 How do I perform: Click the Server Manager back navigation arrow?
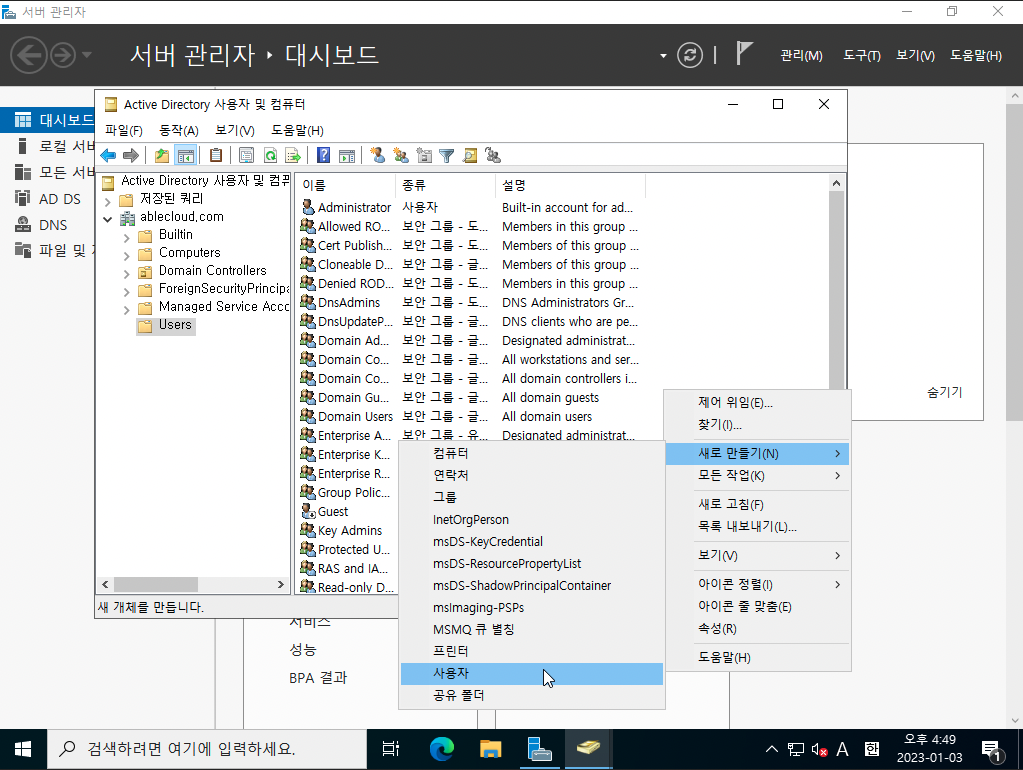pos(29,55)
